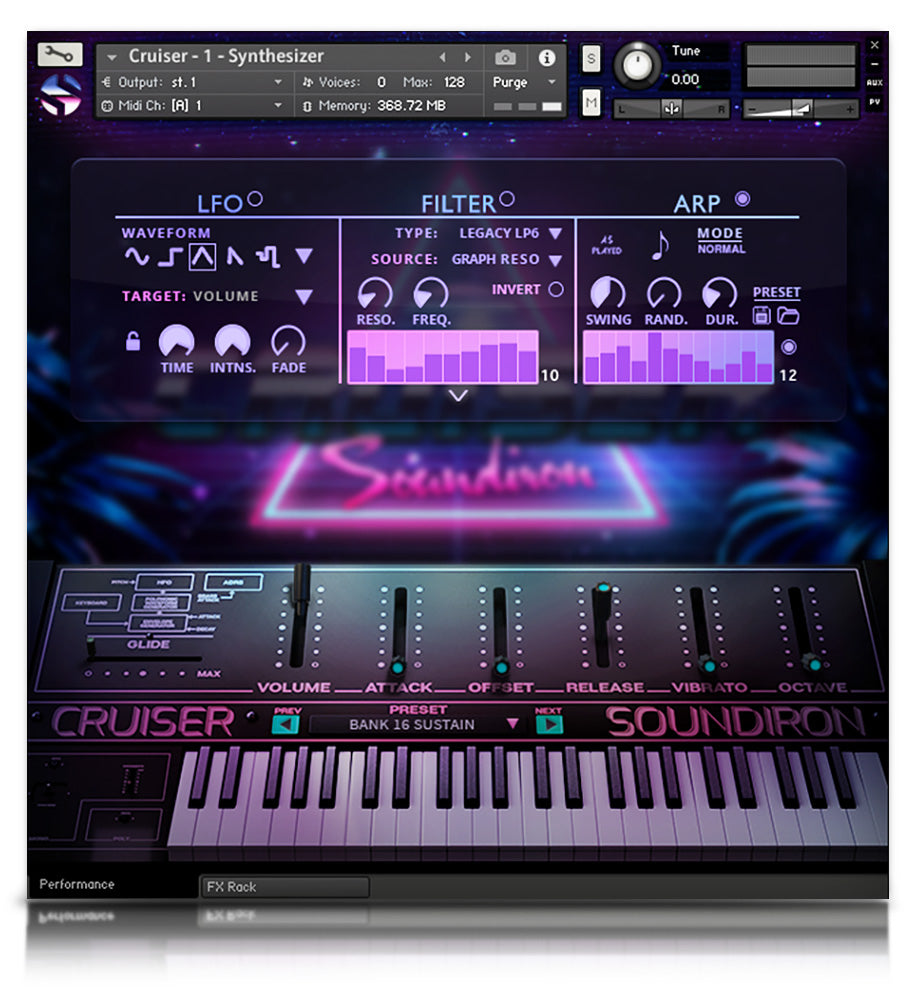This screenshot has height=1002, width=911.
Task: Toggle the ARP on/off indicator
Action: coord(741,199)
